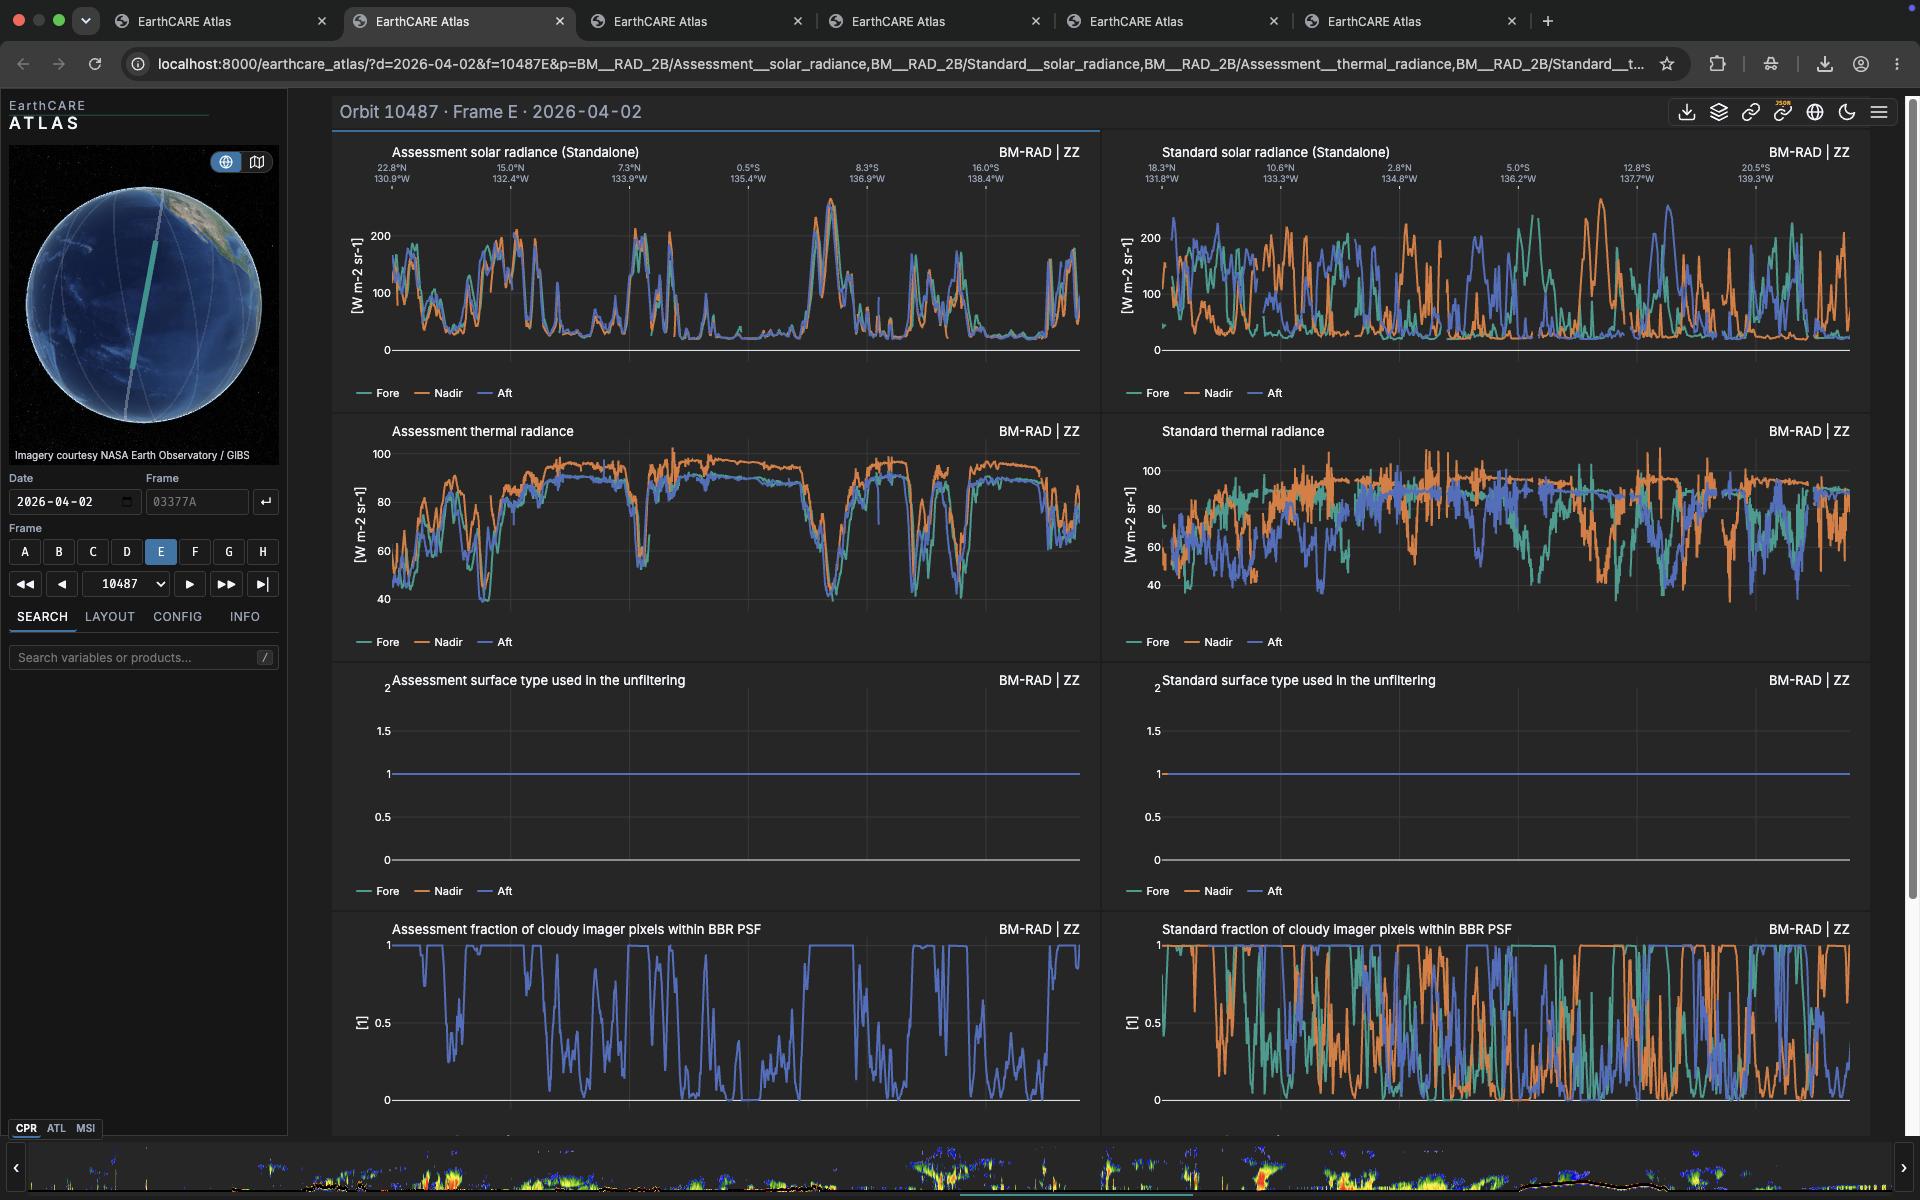Click the JSON link export icon

coord(1782,112)
